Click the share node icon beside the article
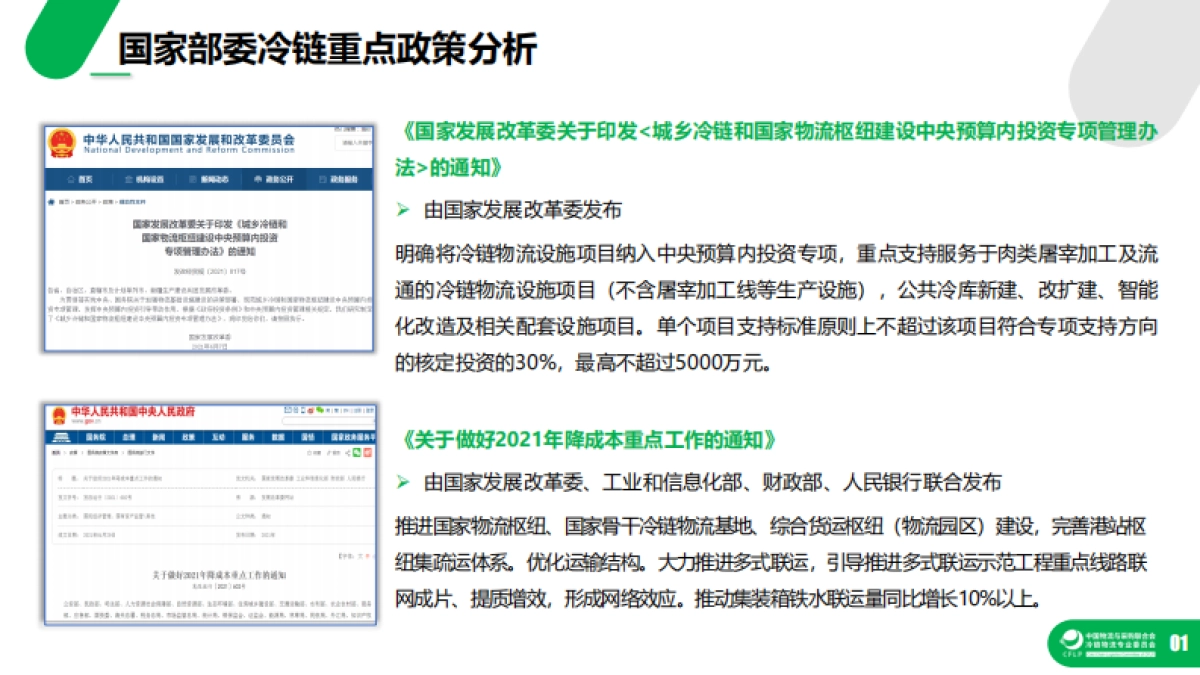Viewport: 1200px width, 675px height. click(347, 452)
